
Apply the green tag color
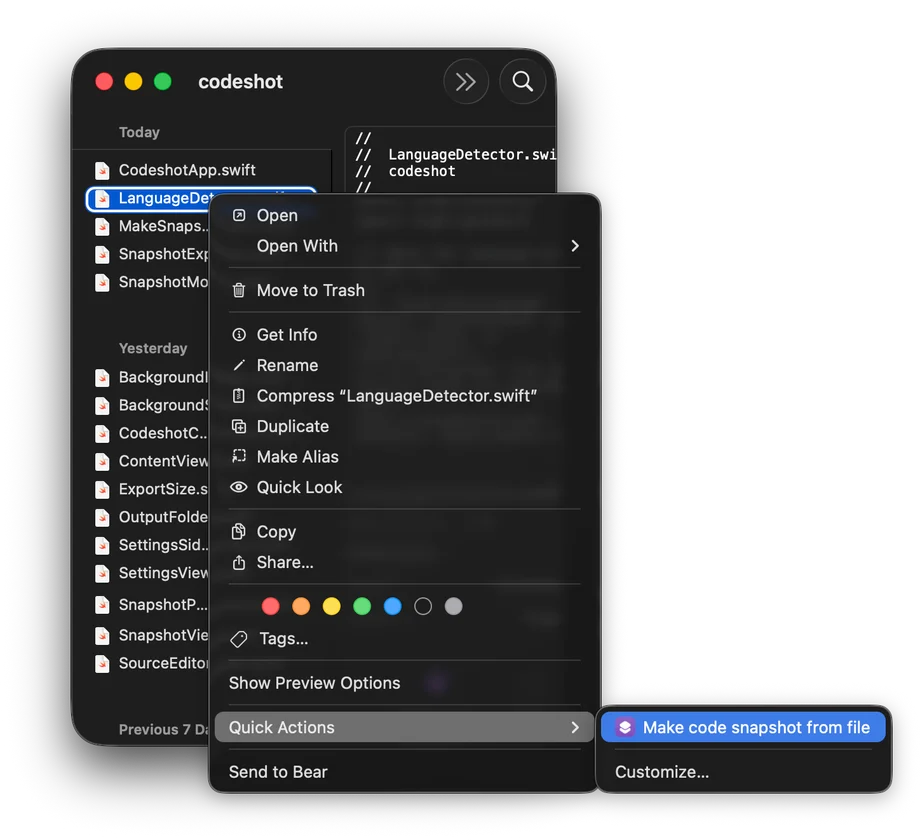(x=362, y=606)
